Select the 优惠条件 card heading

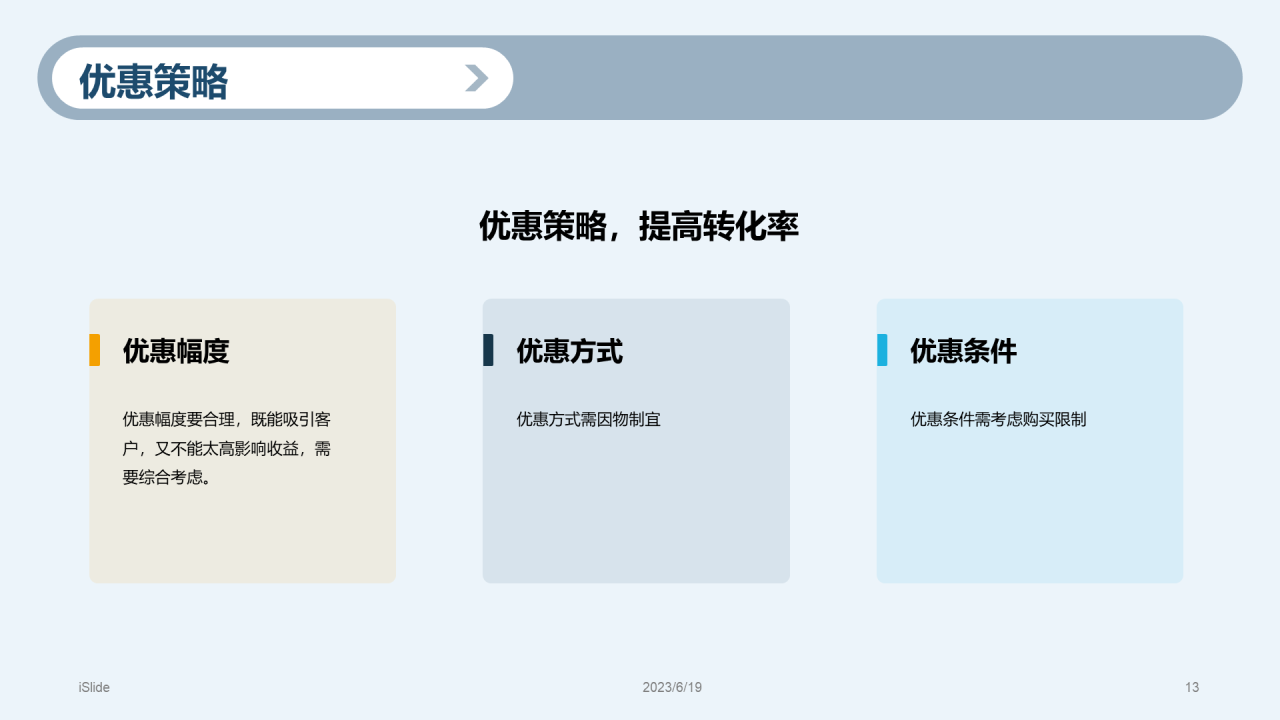963,351
